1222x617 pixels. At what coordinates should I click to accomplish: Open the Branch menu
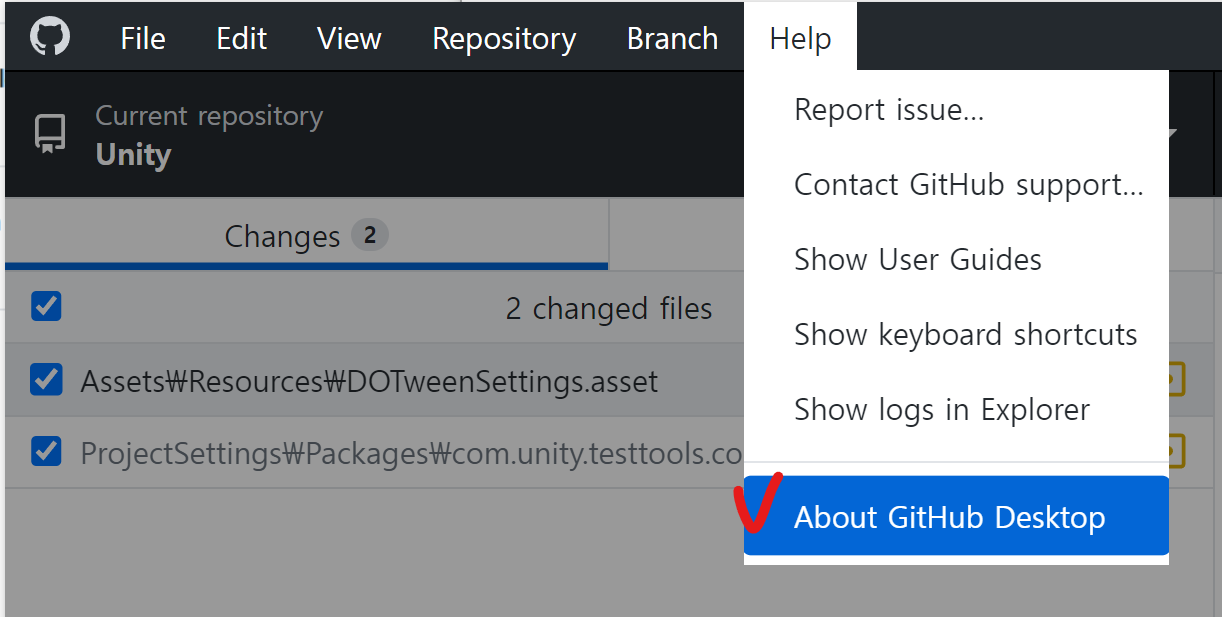tap(672, 39)
